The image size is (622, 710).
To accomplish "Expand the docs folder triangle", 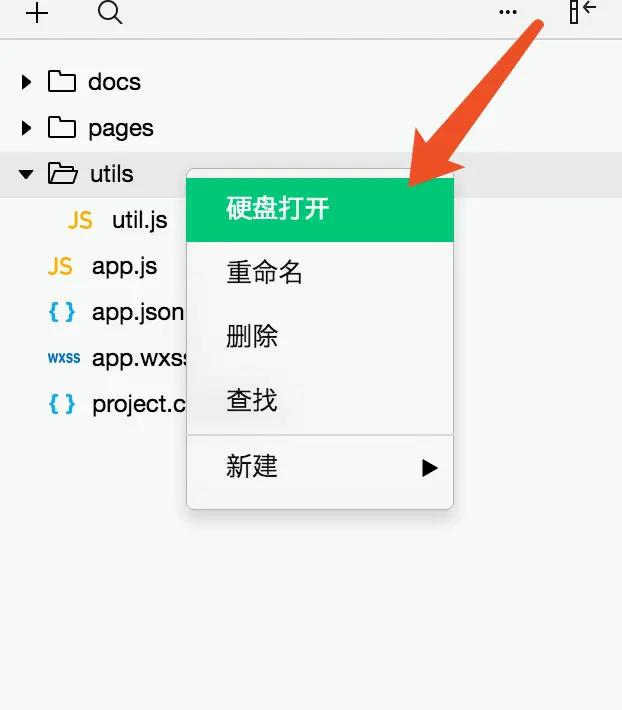I will [26, 82].
